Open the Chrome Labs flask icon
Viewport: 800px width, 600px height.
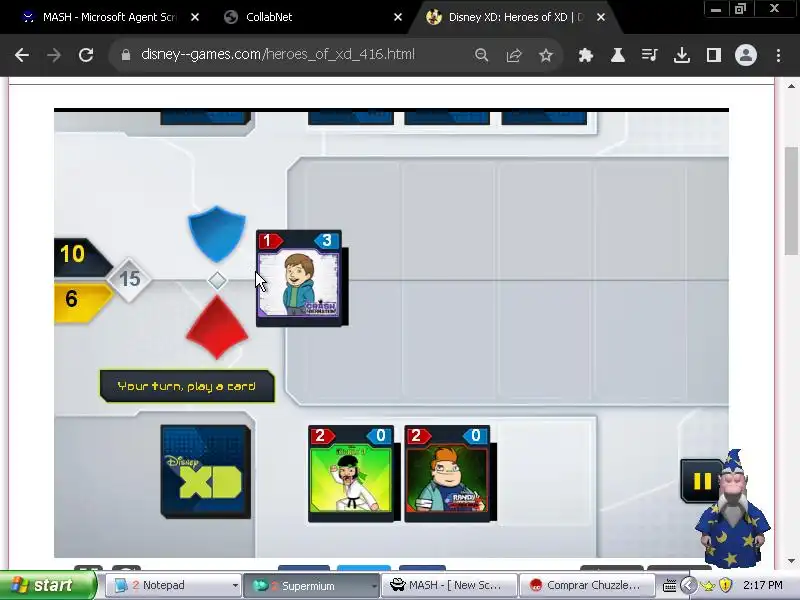(x=618, y=55)
